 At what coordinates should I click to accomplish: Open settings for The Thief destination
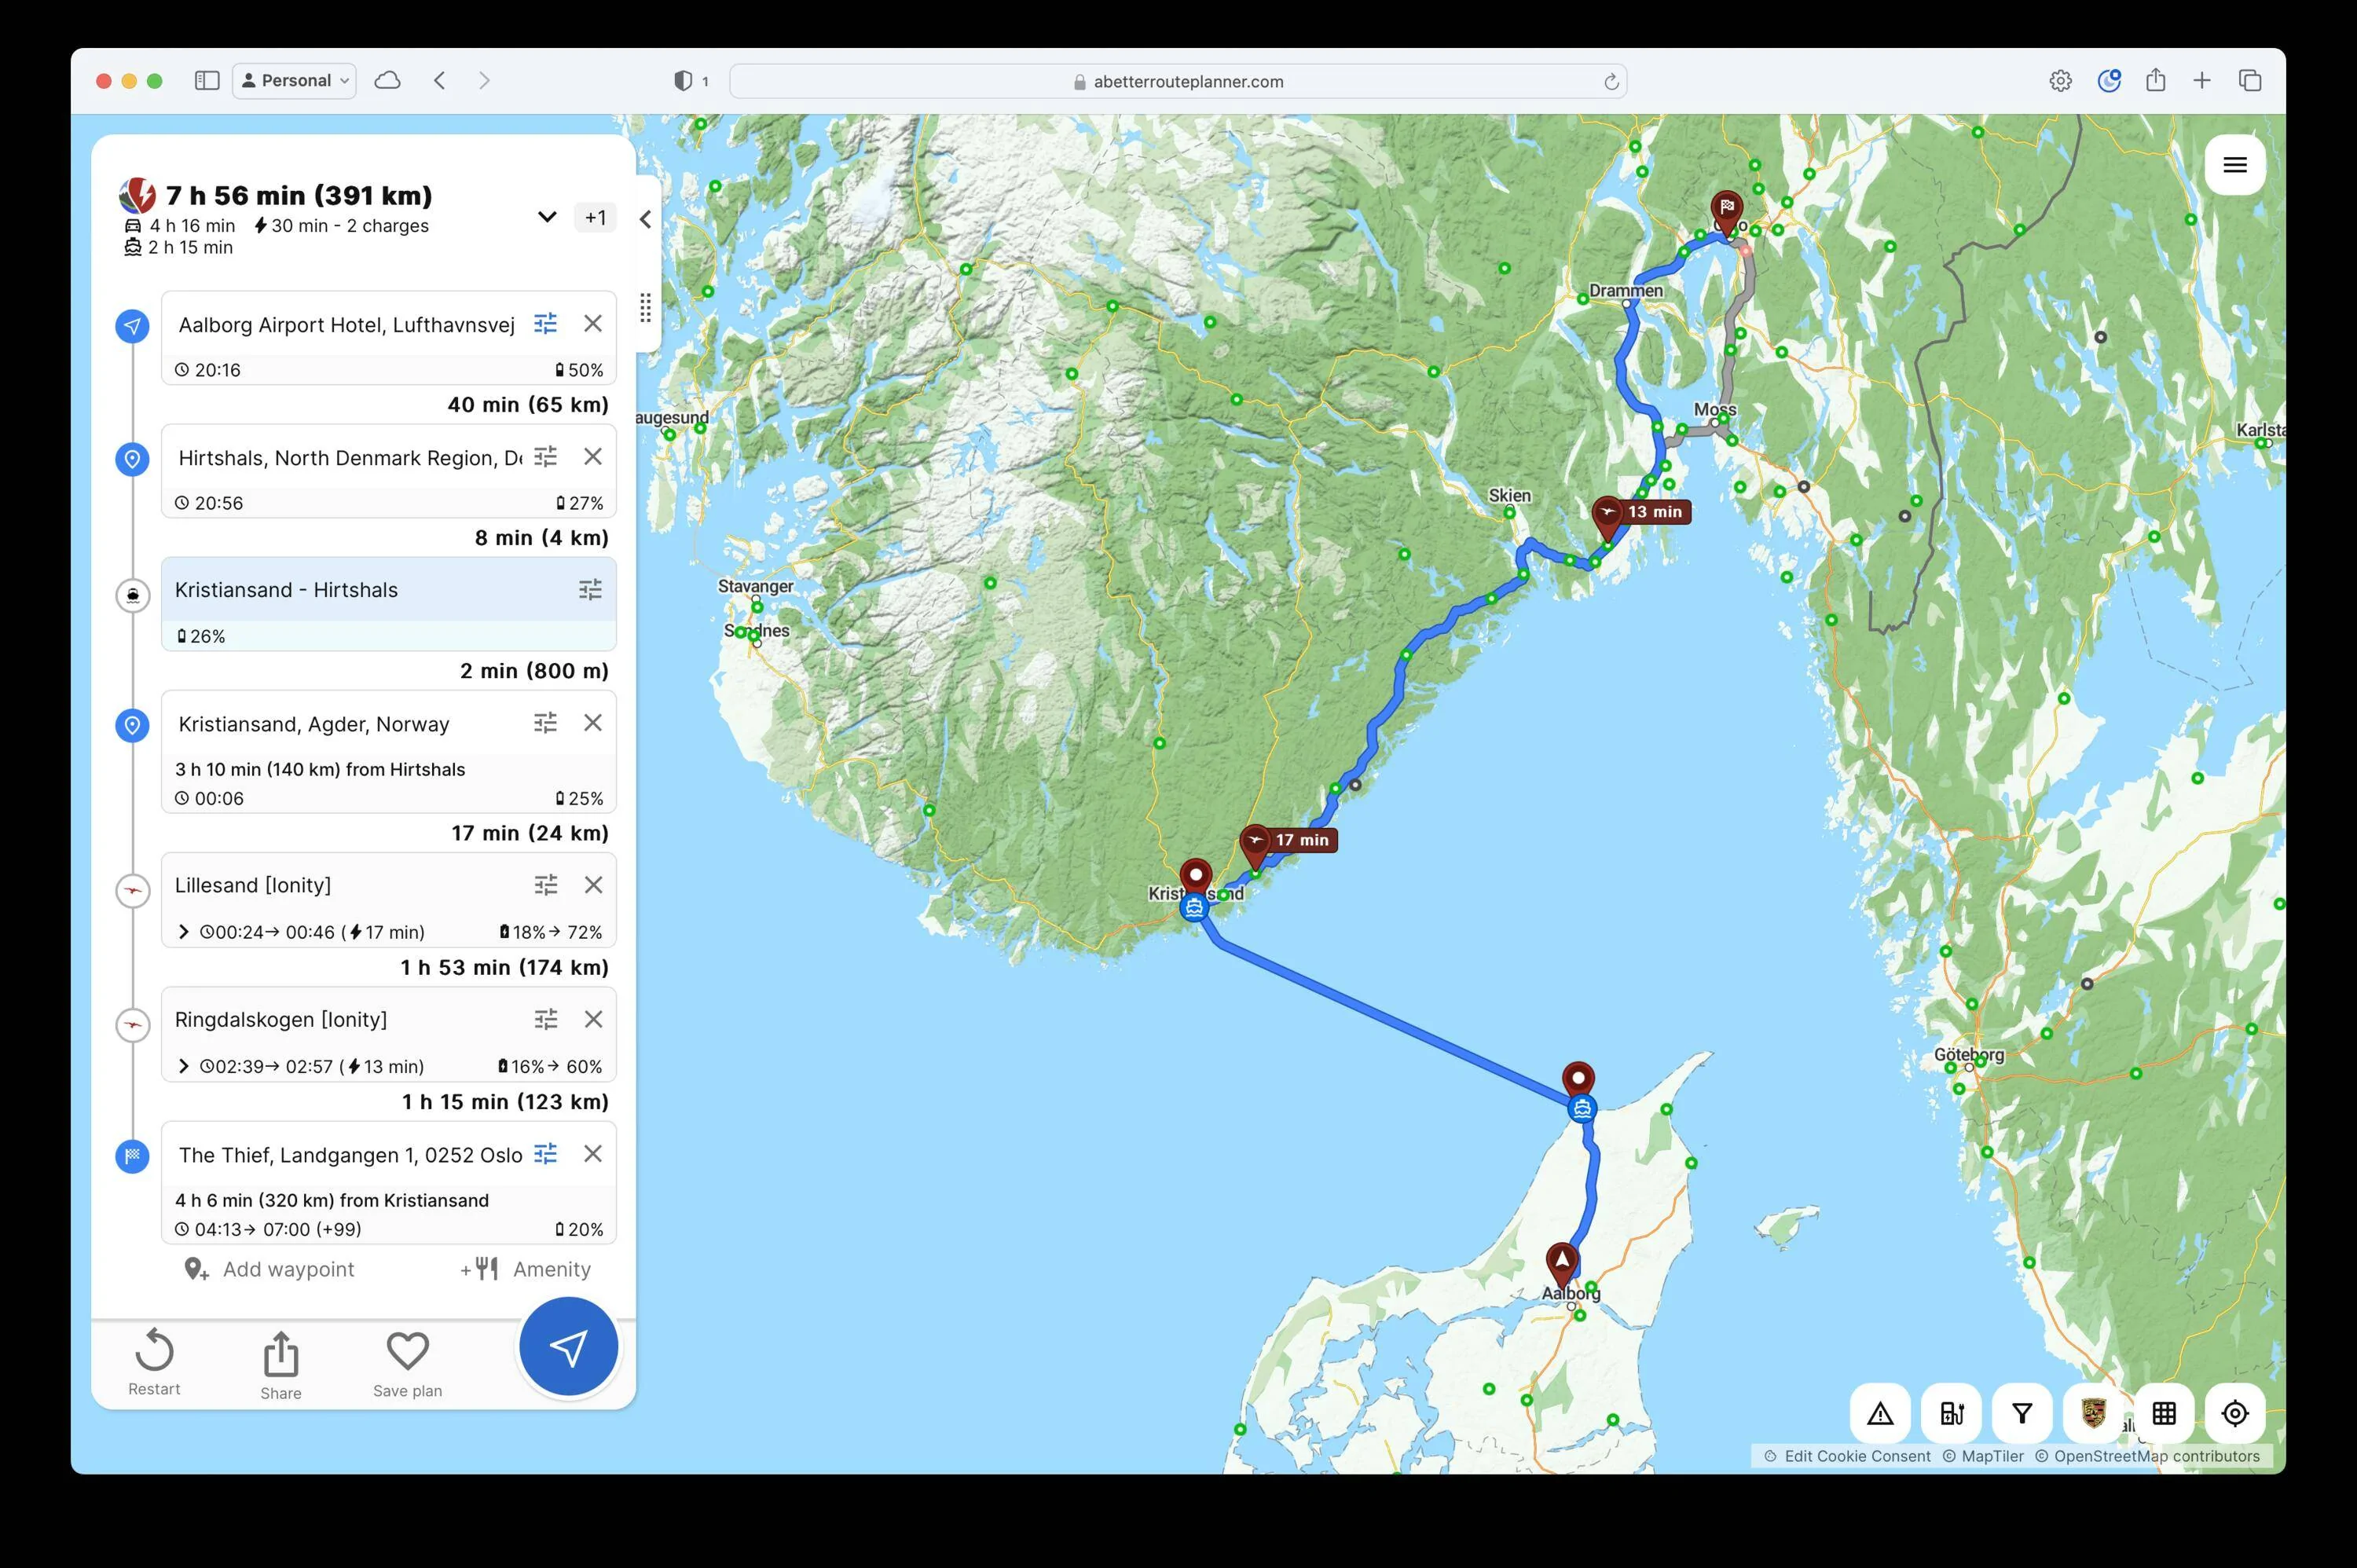click(545, 1154)
